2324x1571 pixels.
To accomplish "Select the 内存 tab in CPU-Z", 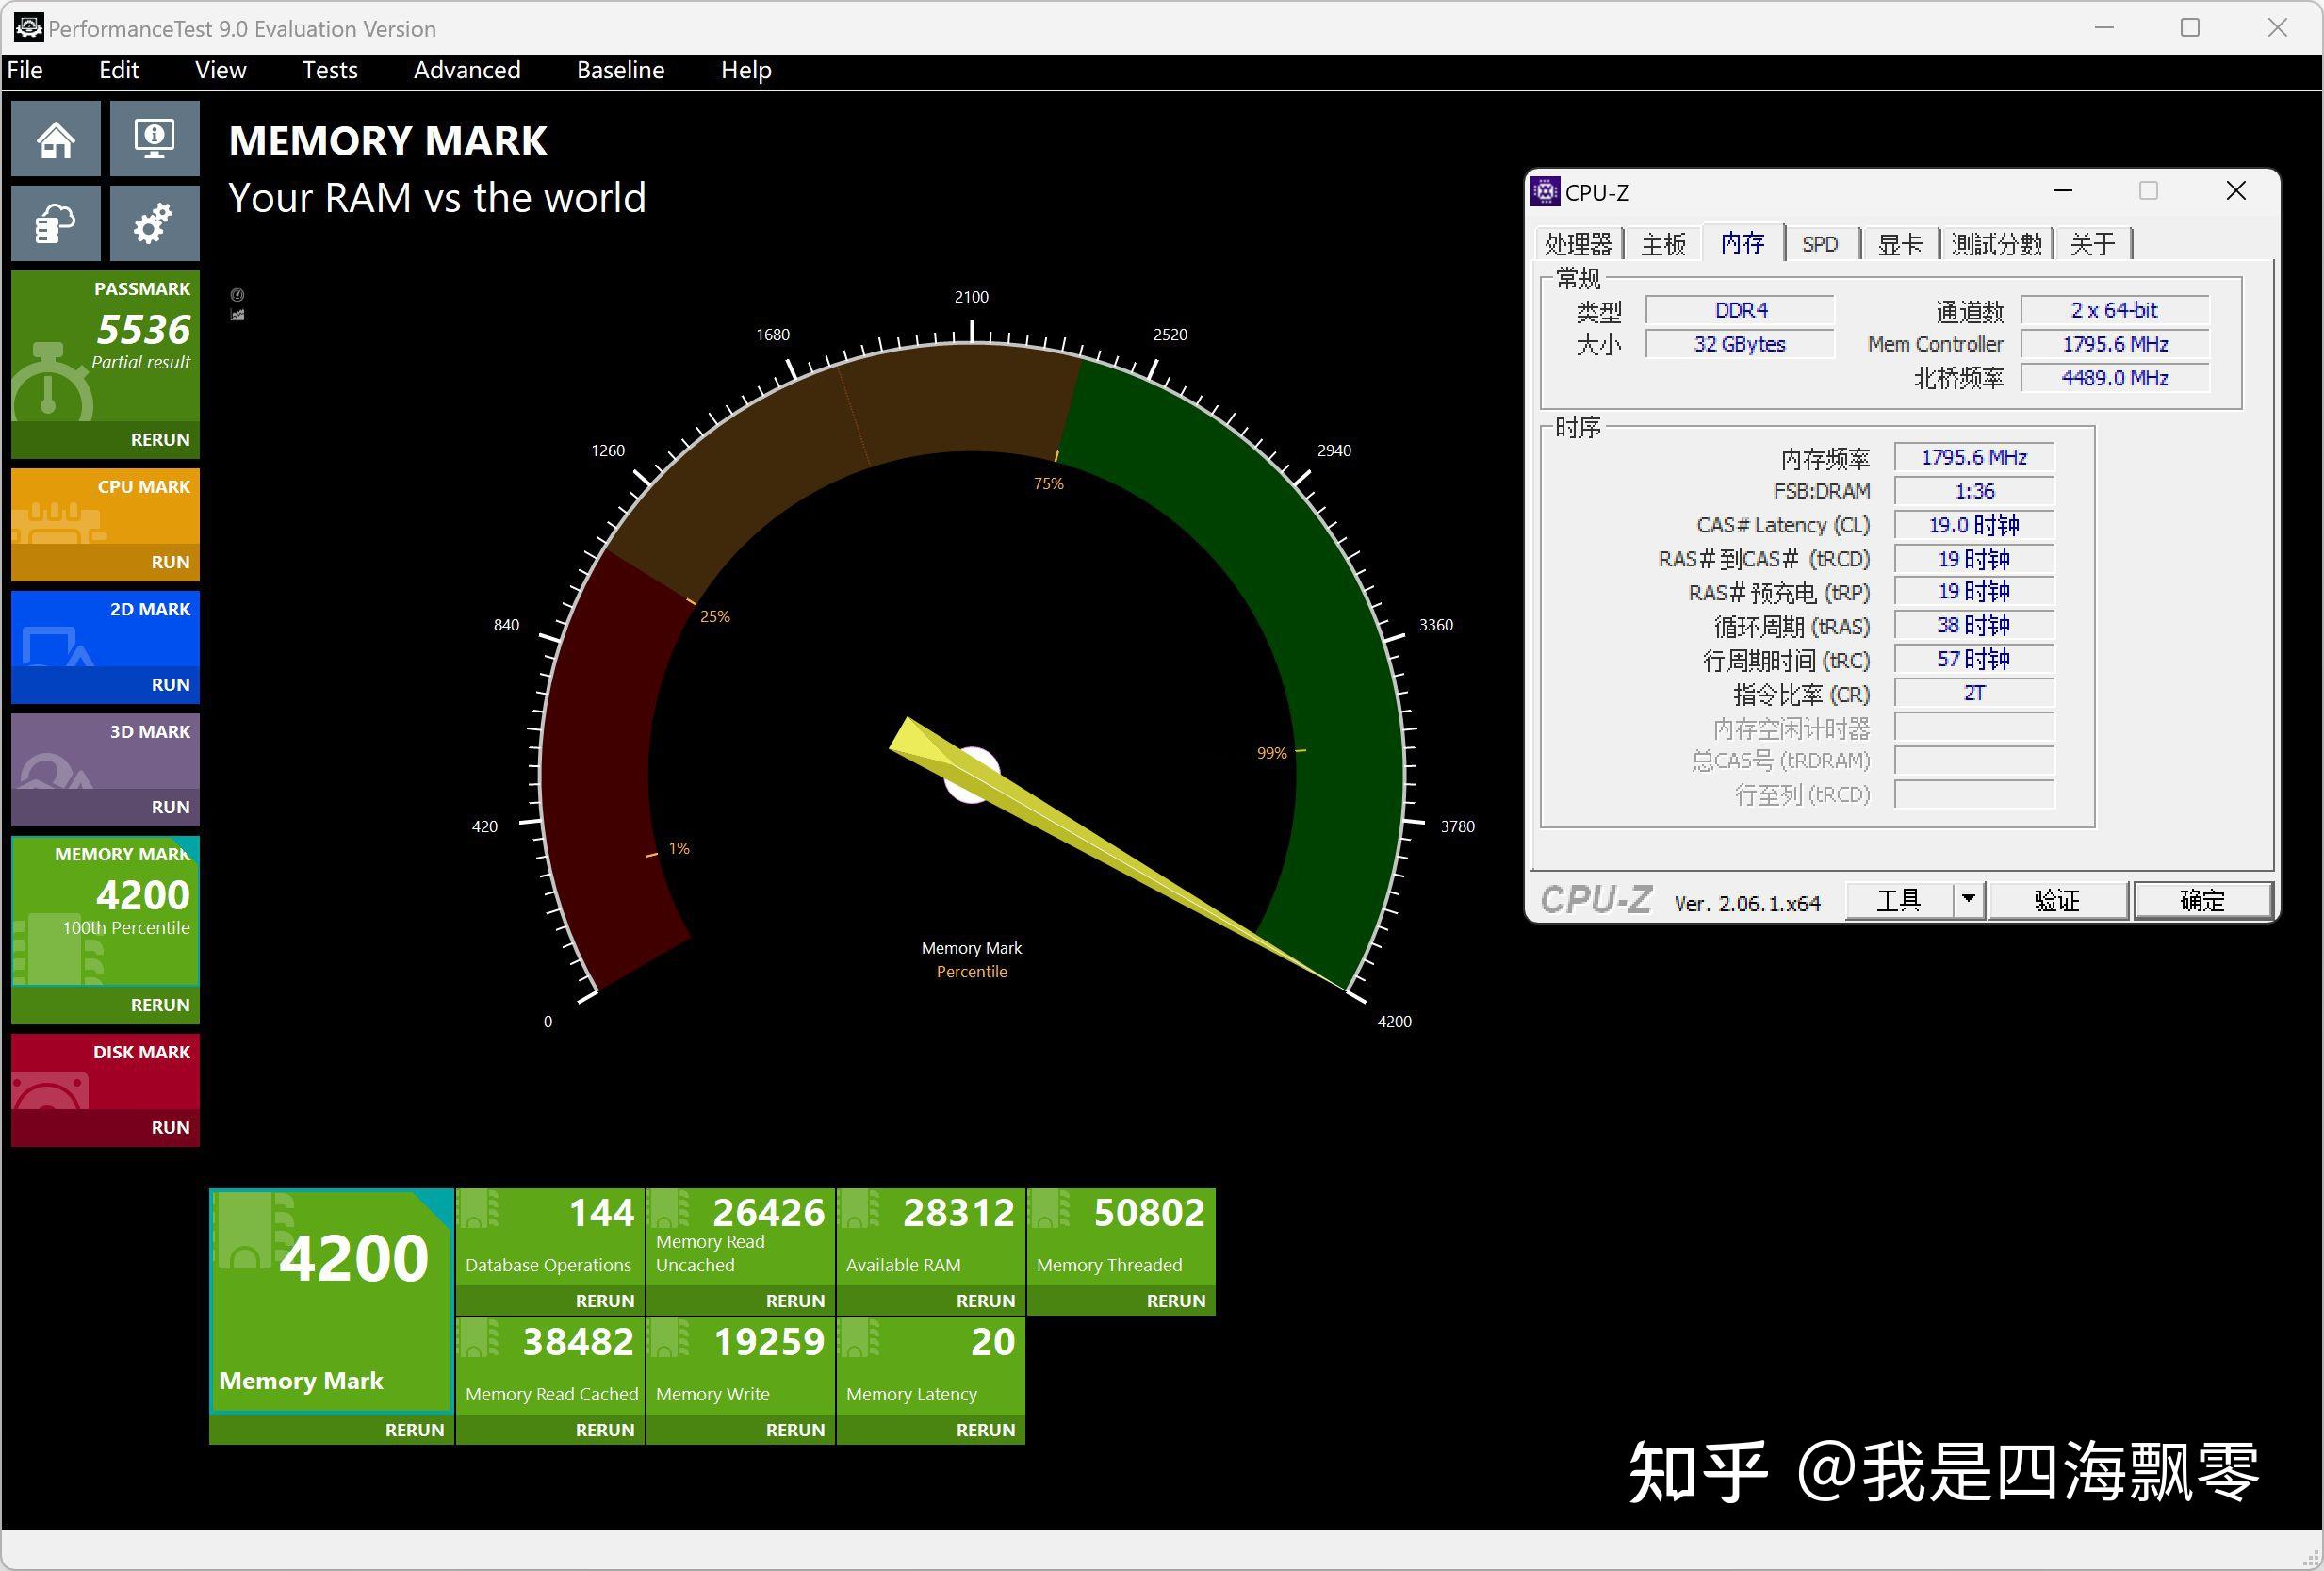I will [1743, 244].
